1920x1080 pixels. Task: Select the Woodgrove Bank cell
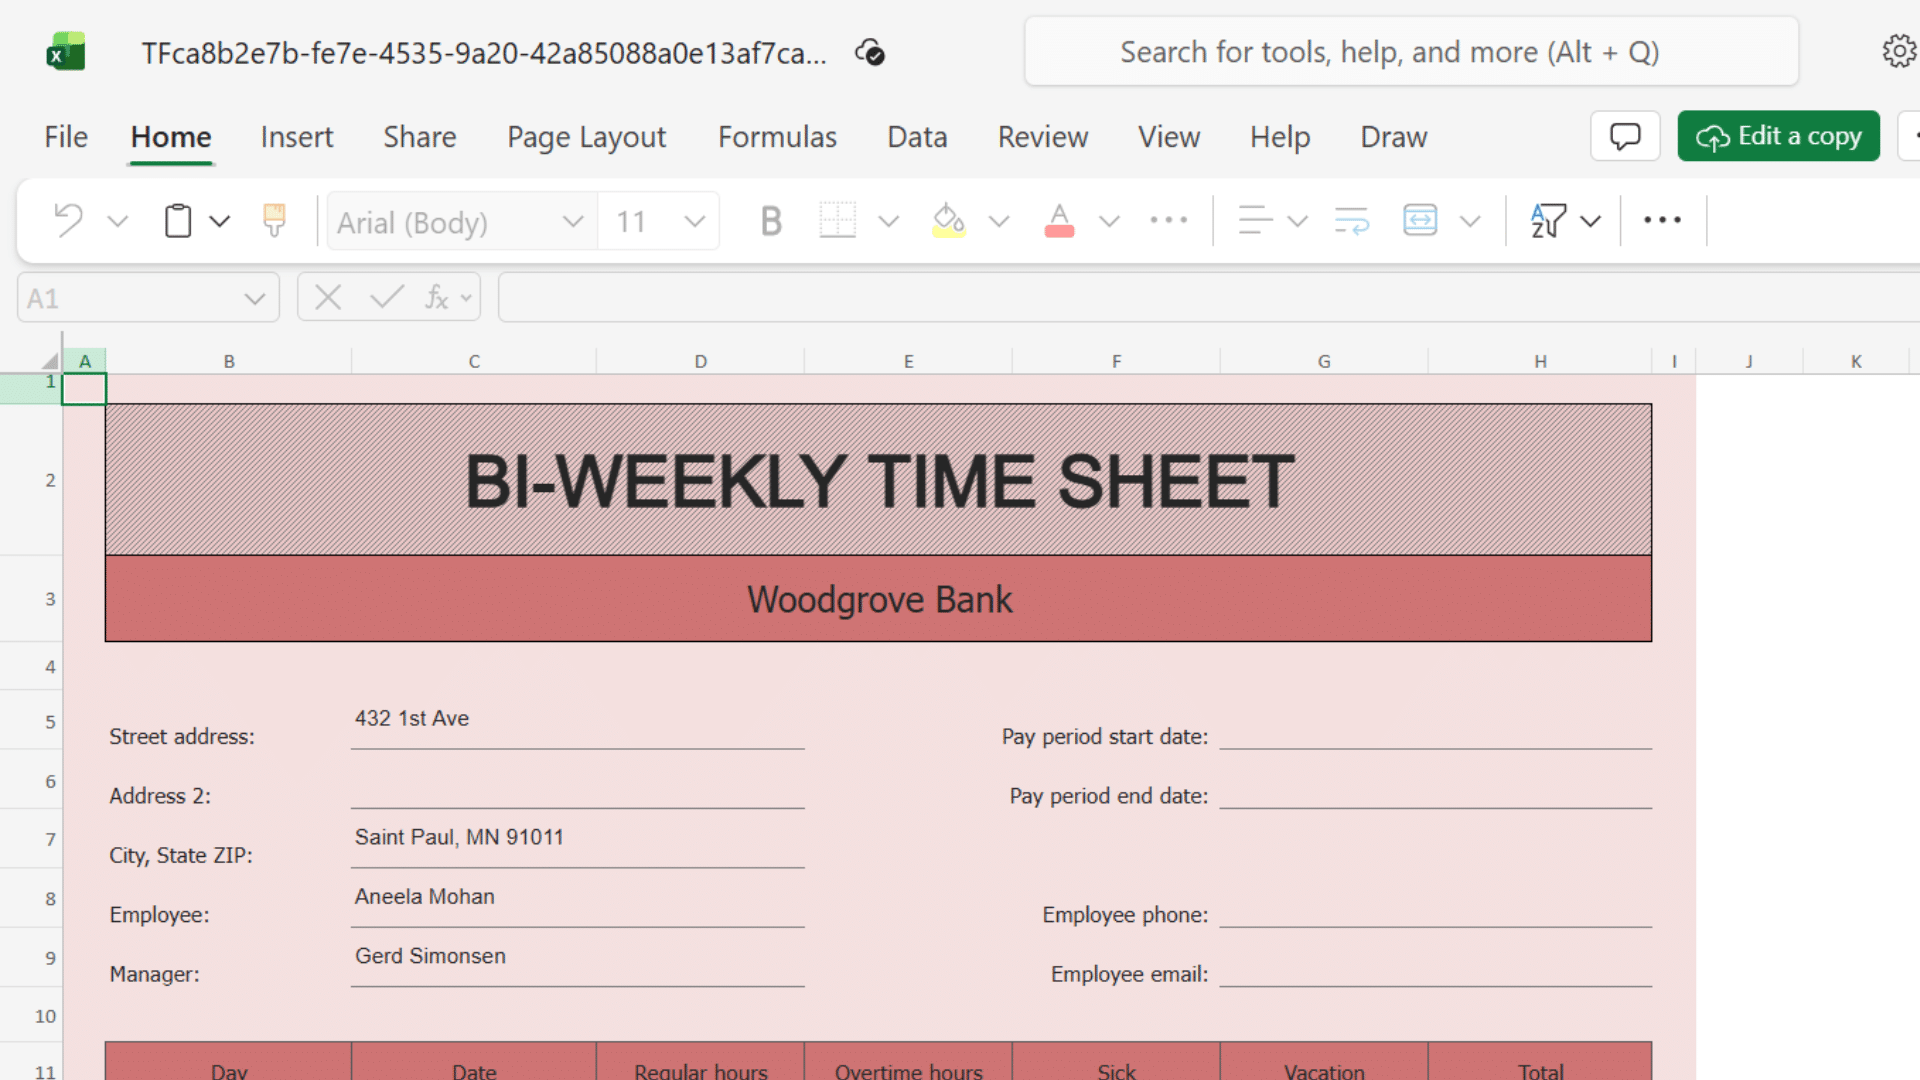(878, 599)
